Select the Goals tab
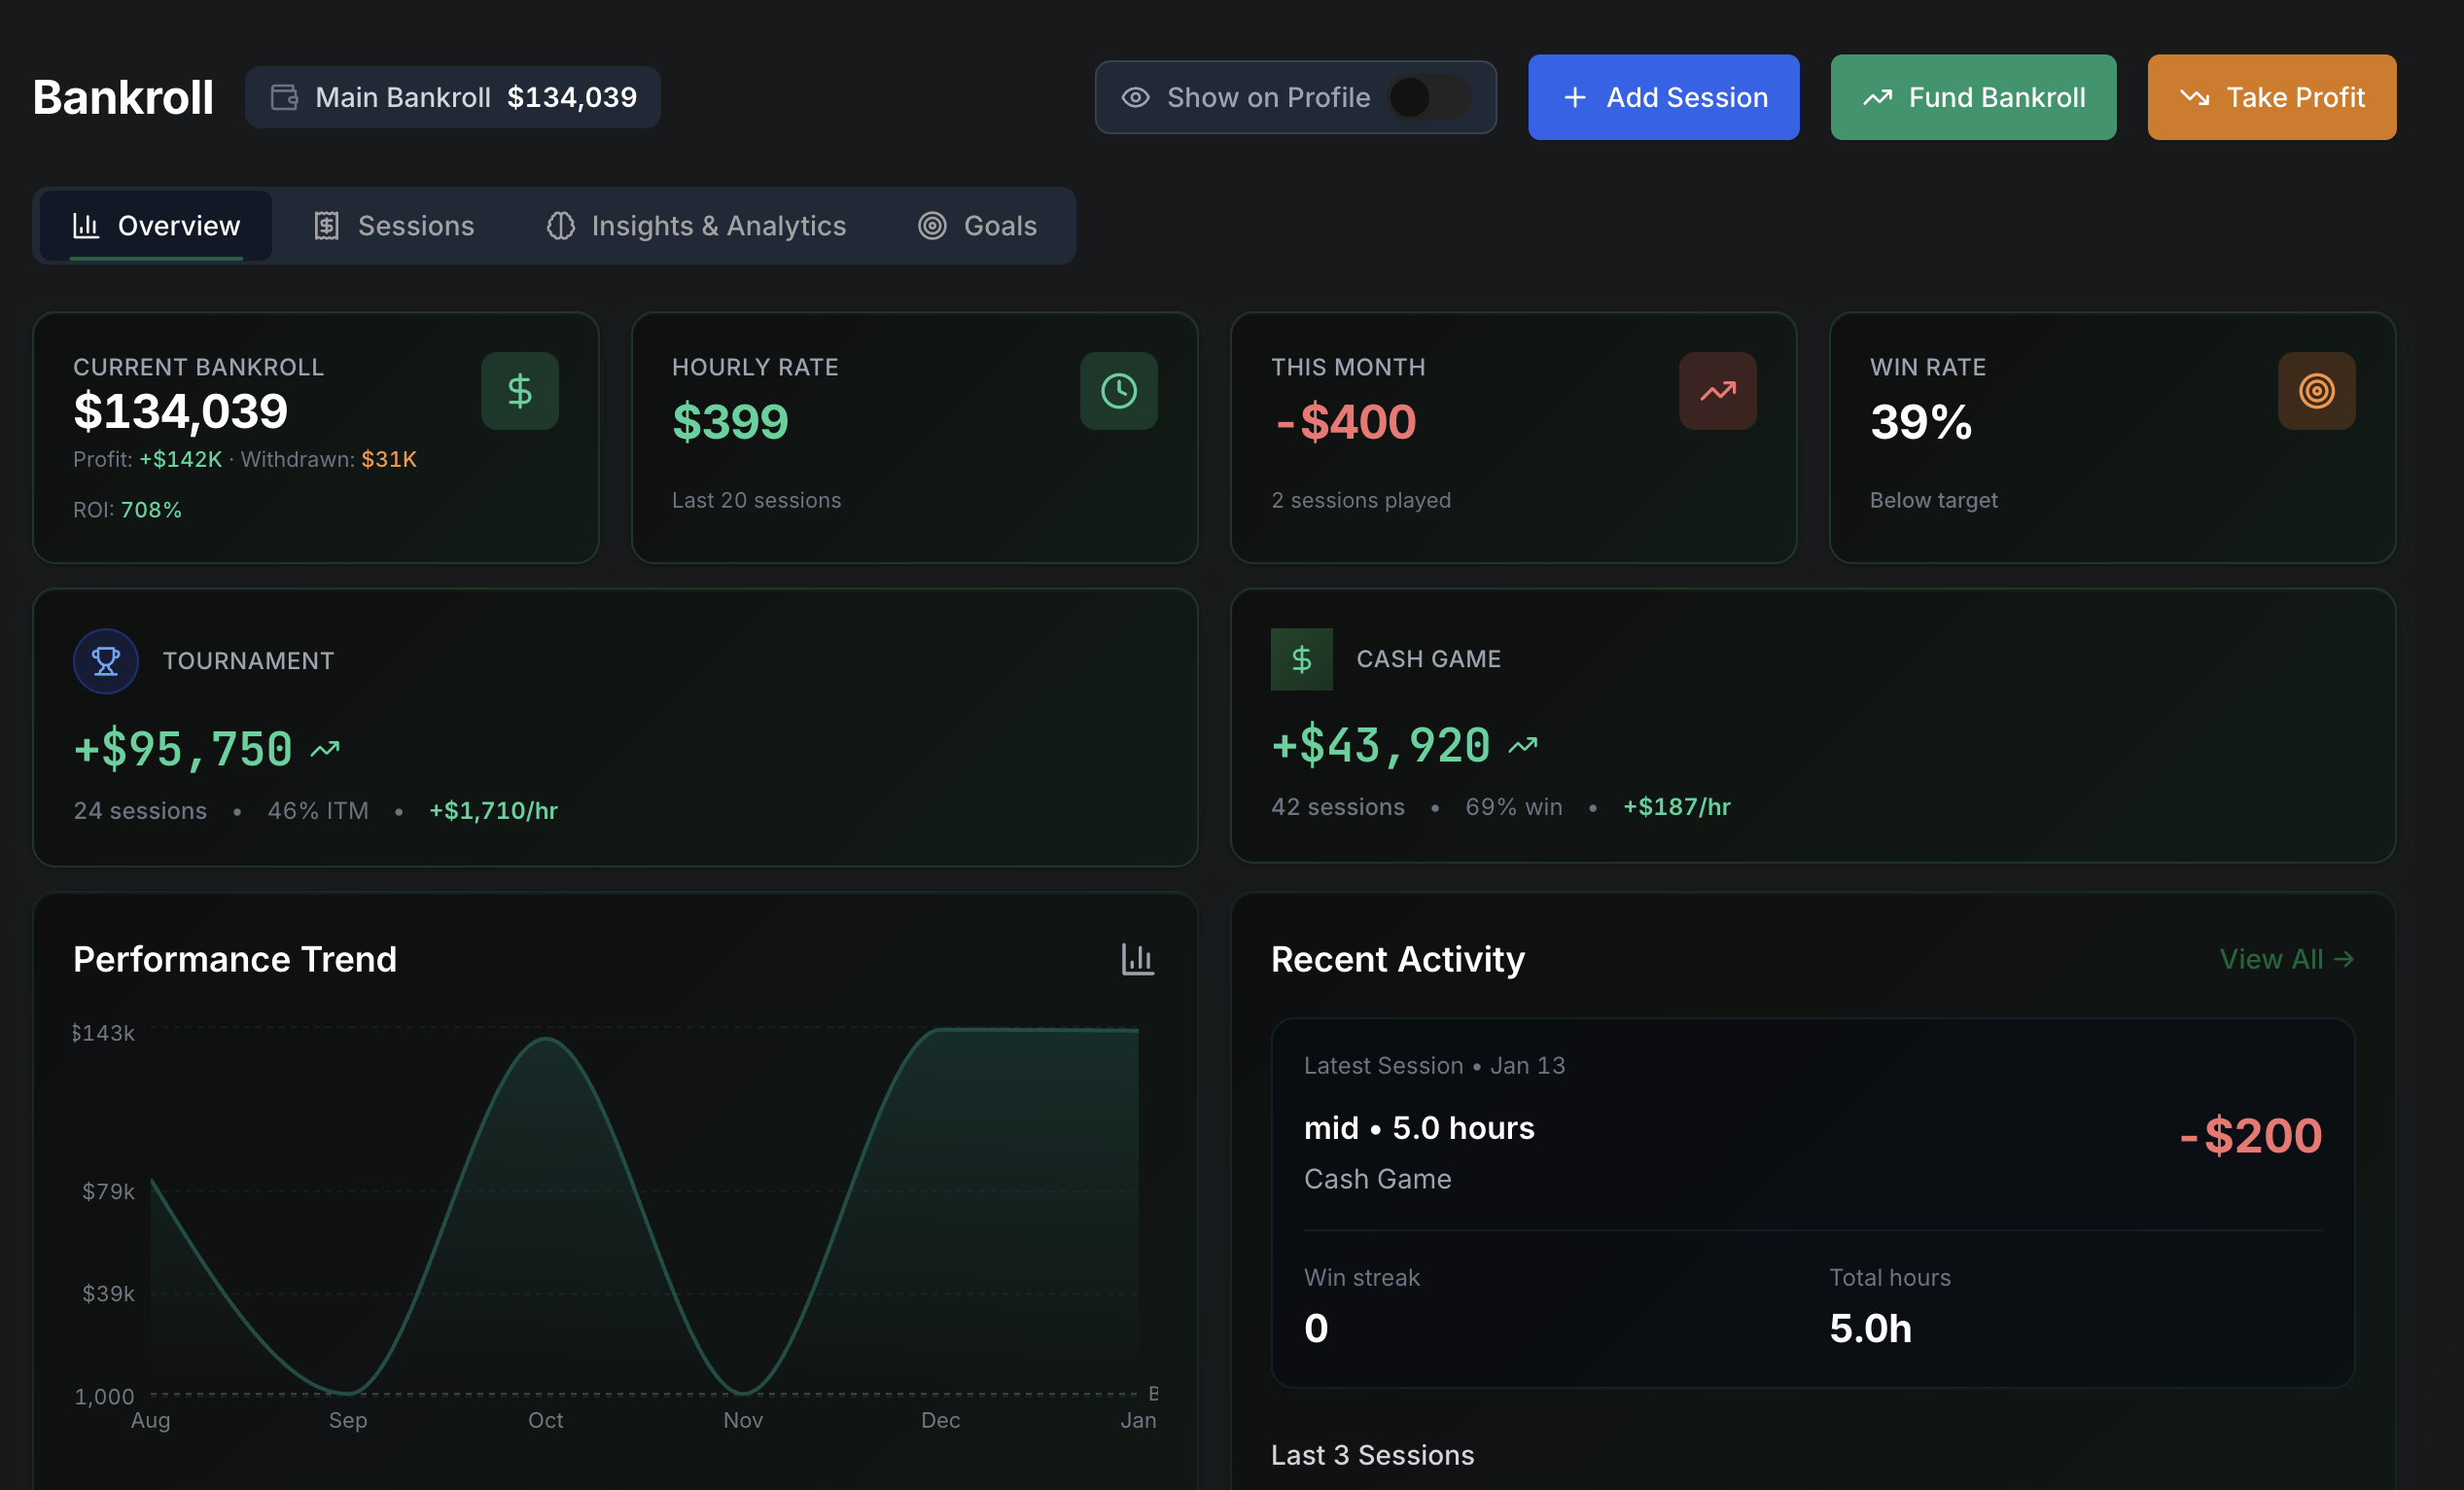This screenshot has width=2464, height=1490. [x=977, y=226]
